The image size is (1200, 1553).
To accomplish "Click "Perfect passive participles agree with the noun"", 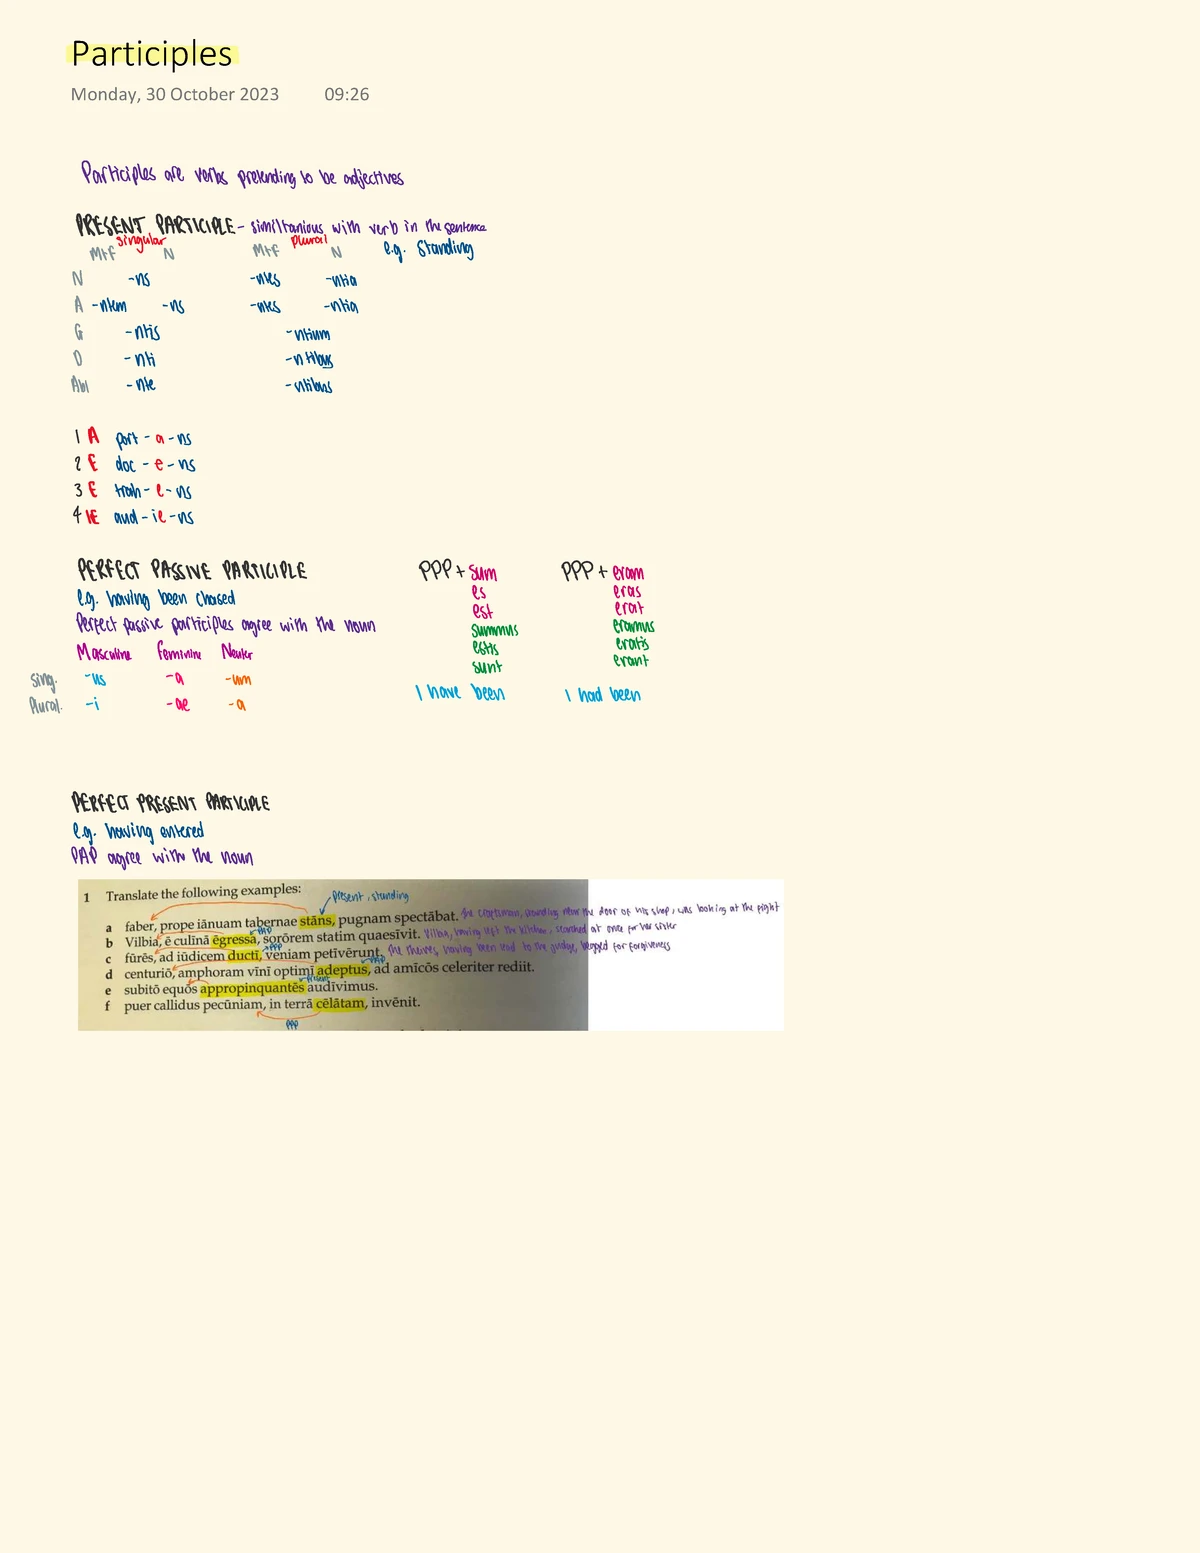I will [x=226, y=625].
